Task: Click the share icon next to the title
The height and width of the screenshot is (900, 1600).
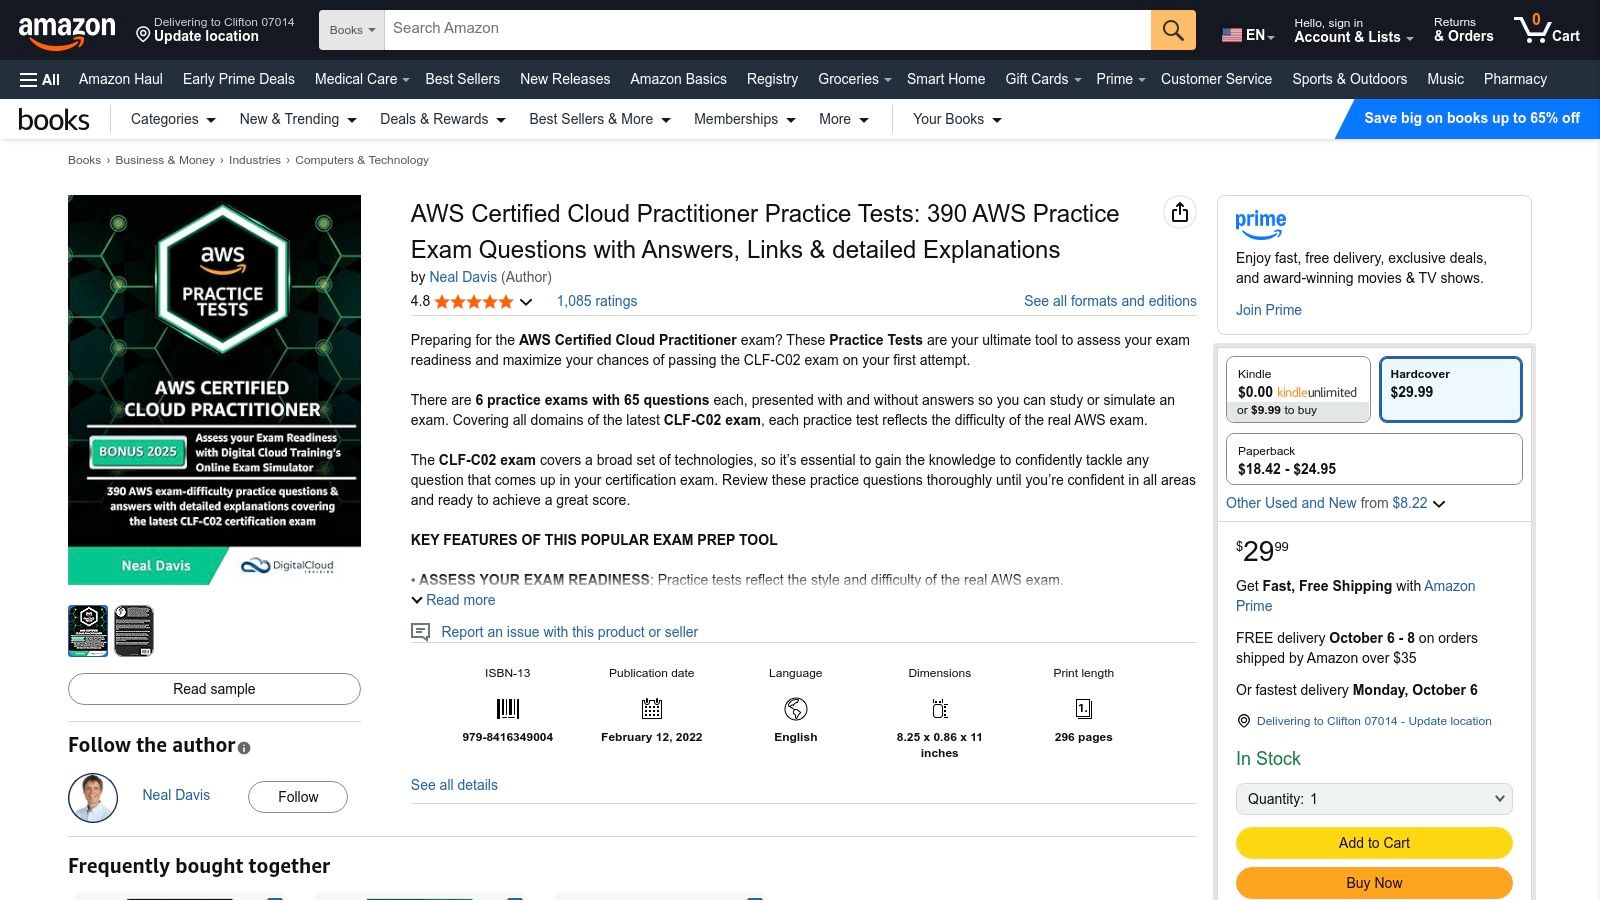Action: (x=1180, y=212)
